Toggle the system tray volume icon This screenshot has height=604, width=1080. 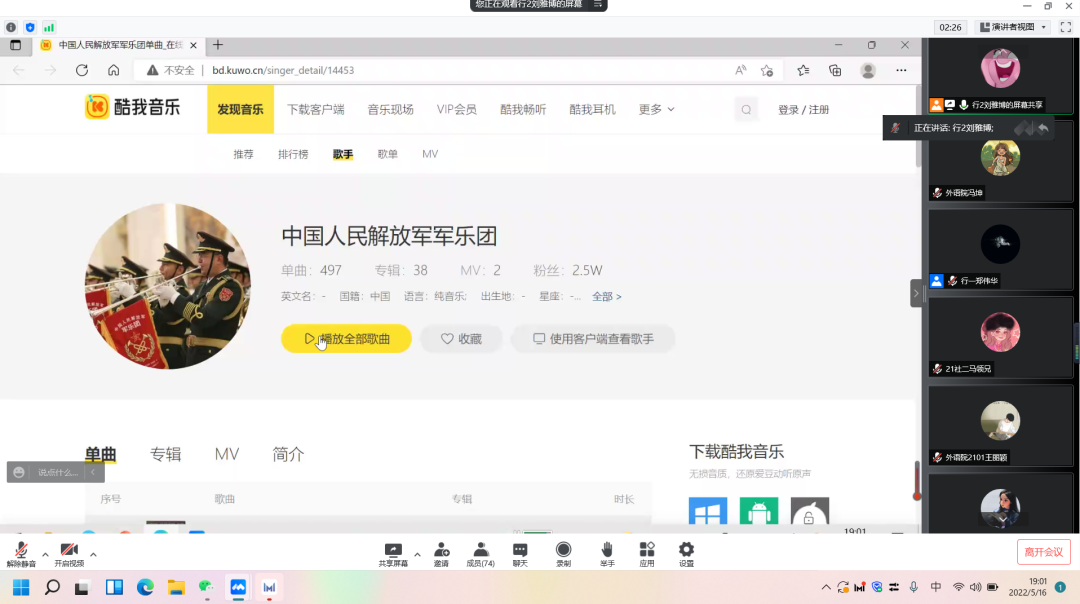click(x=975, y=587)
